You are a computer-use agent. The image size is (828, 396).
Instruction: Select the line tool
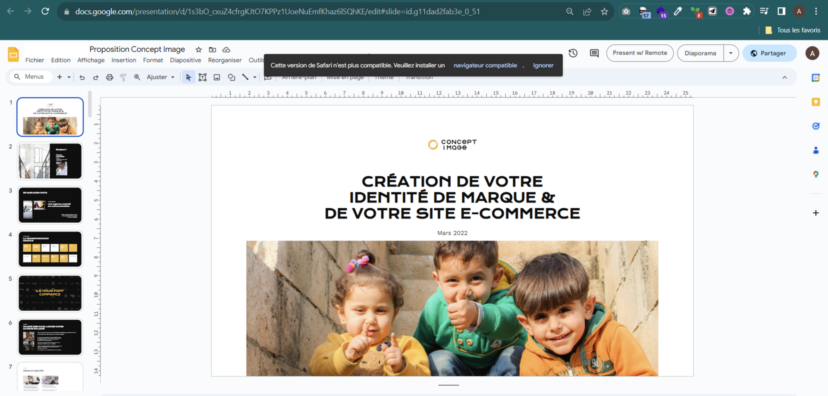point(245,77)
